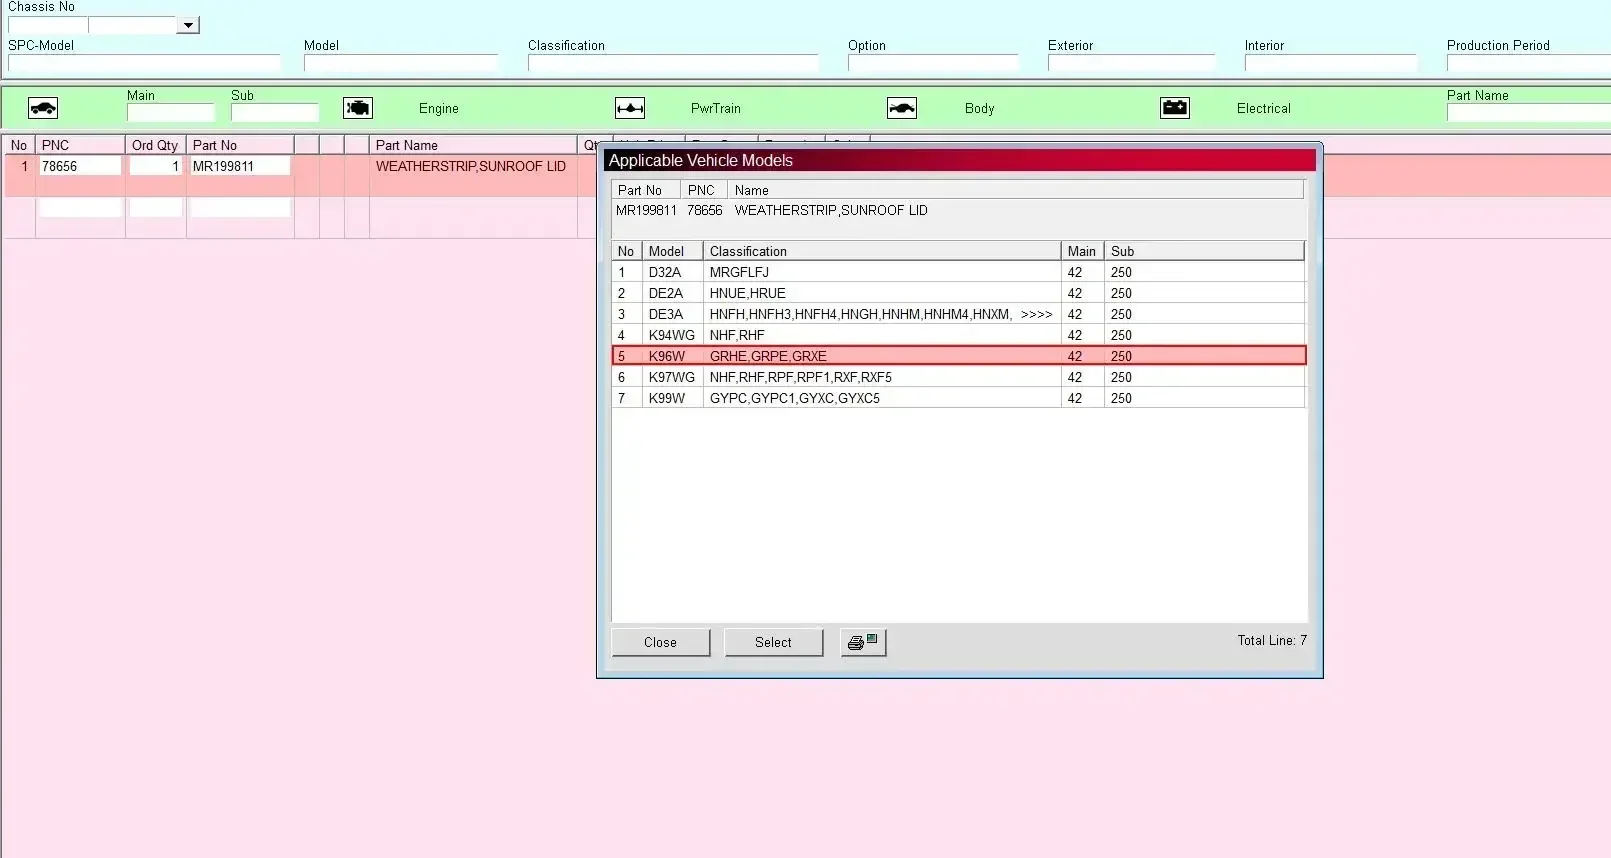Choose the K97WG model row
This screenshot has height=858, width=1611.
coord(671,377)
